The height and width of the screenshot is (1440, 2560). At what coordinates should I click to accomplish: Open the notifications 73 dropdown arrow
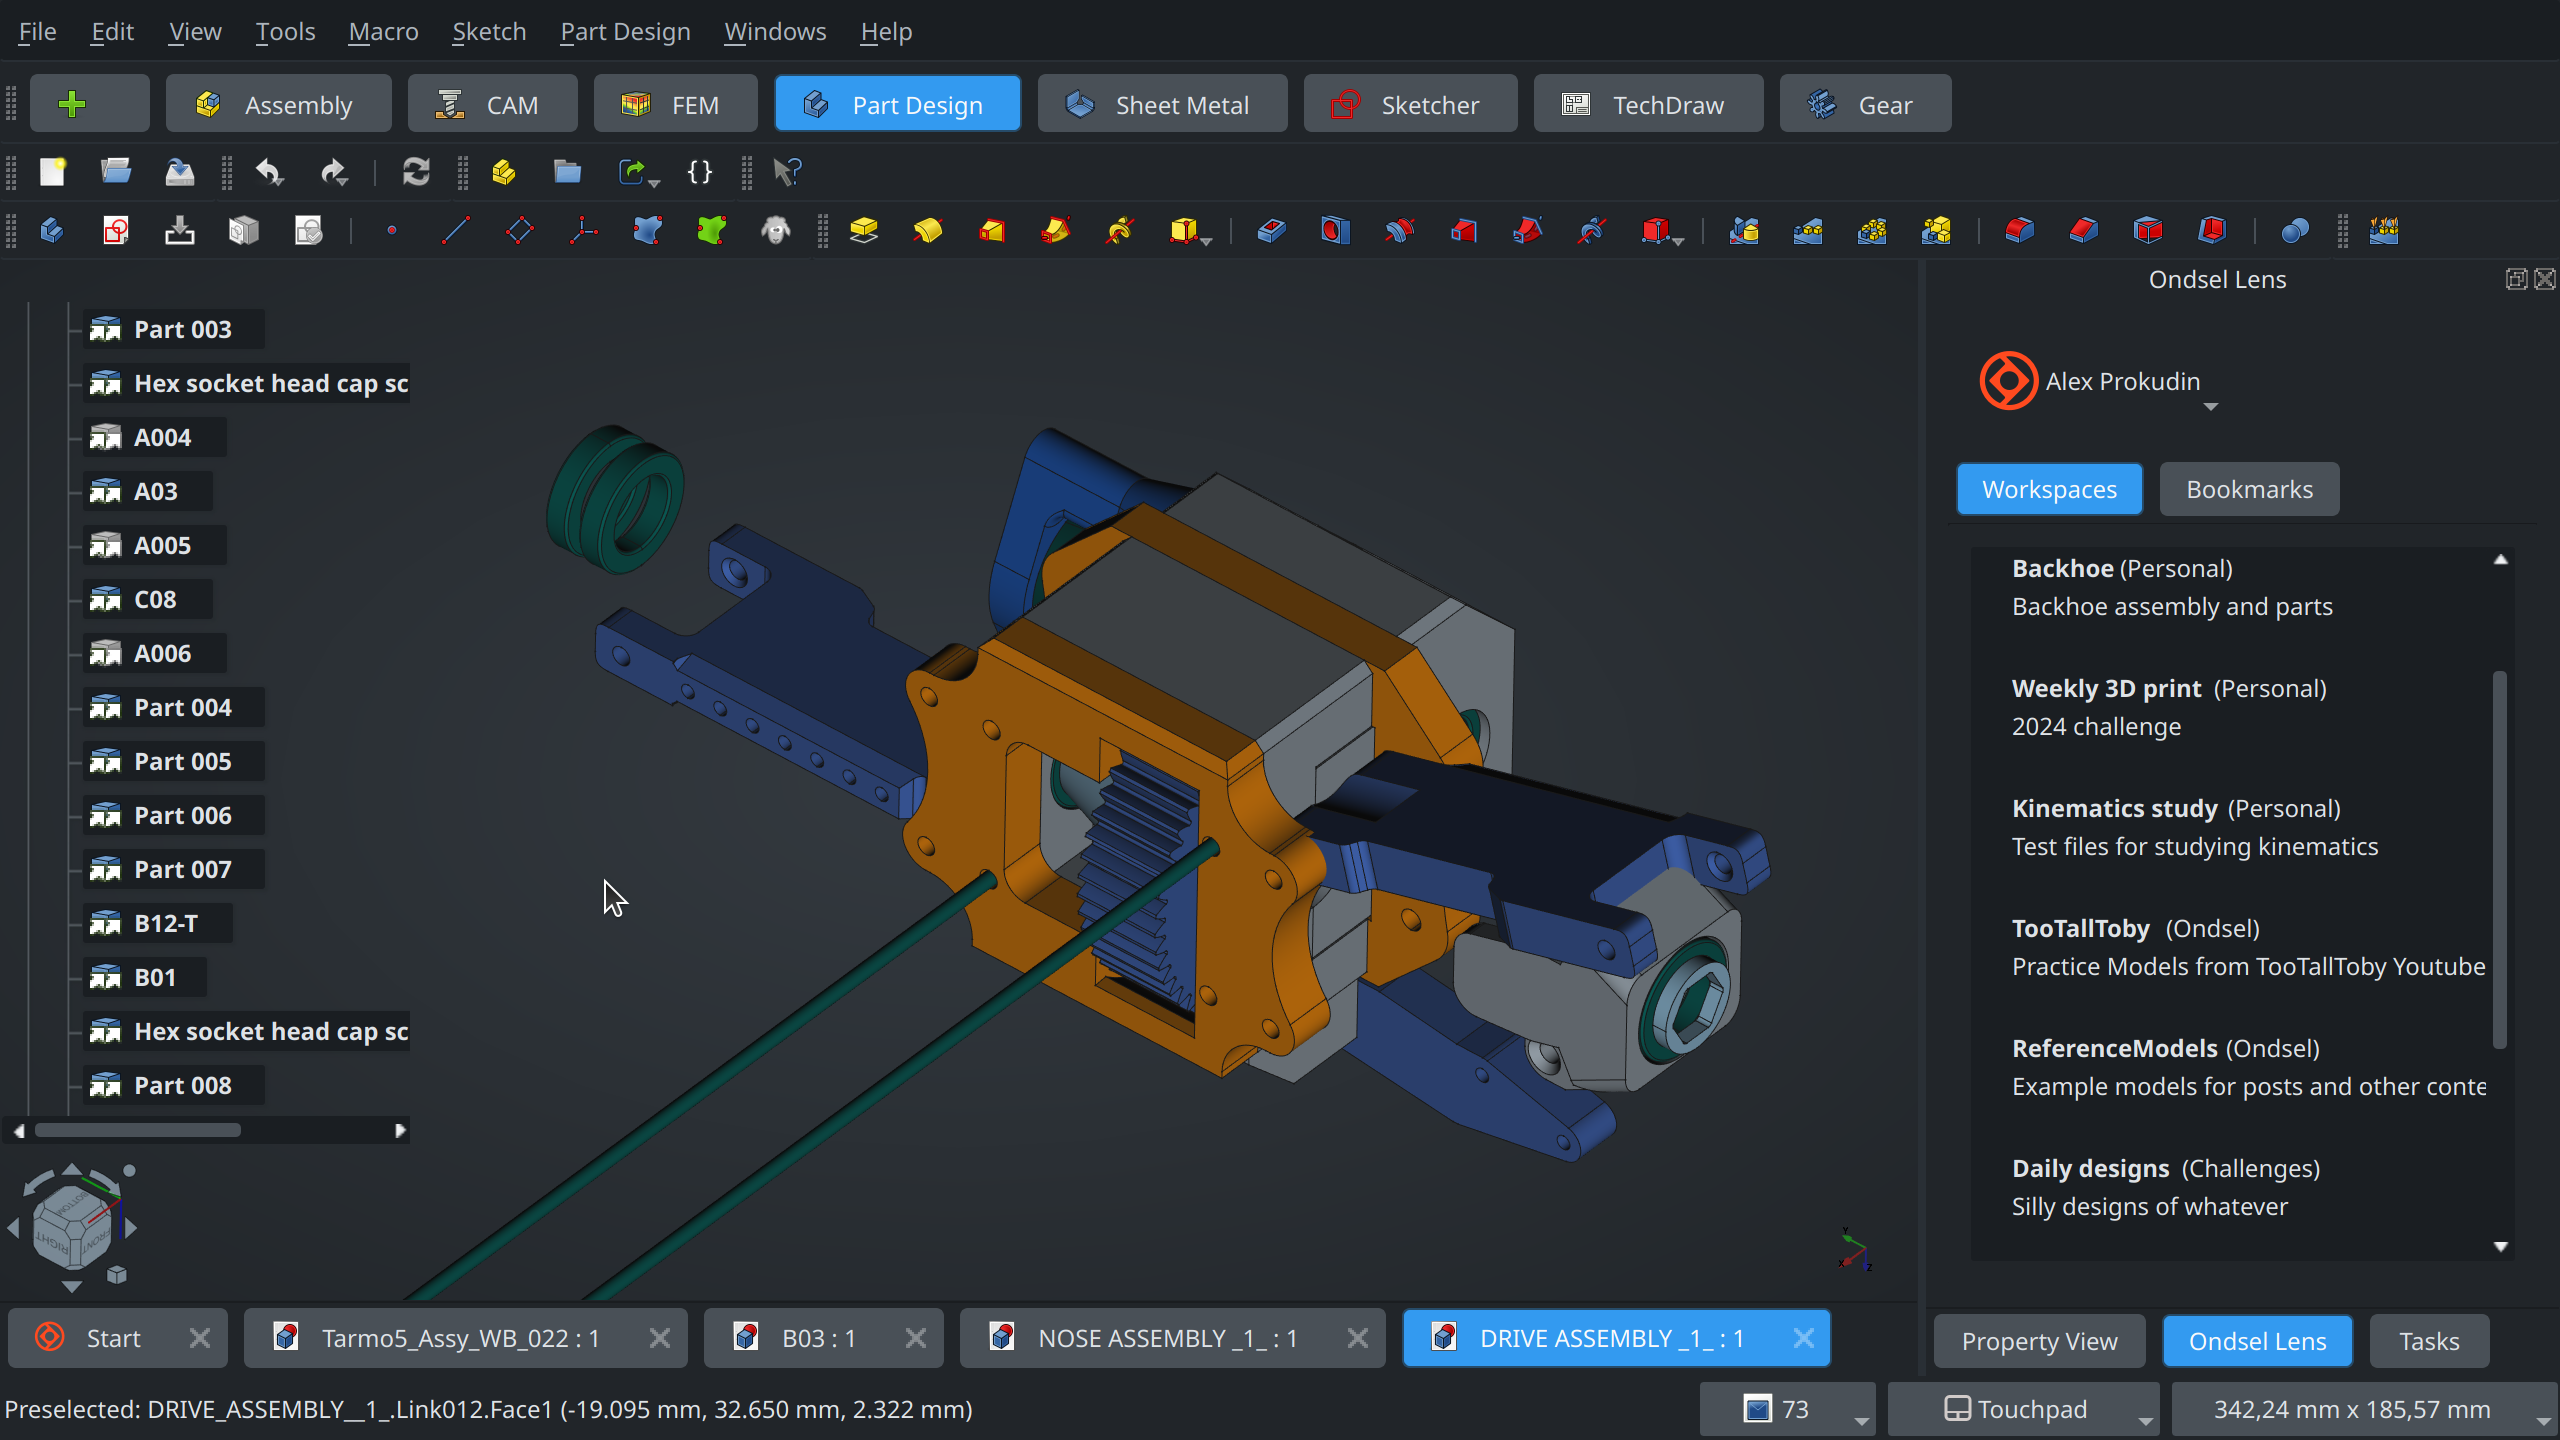point(1861,1420)
